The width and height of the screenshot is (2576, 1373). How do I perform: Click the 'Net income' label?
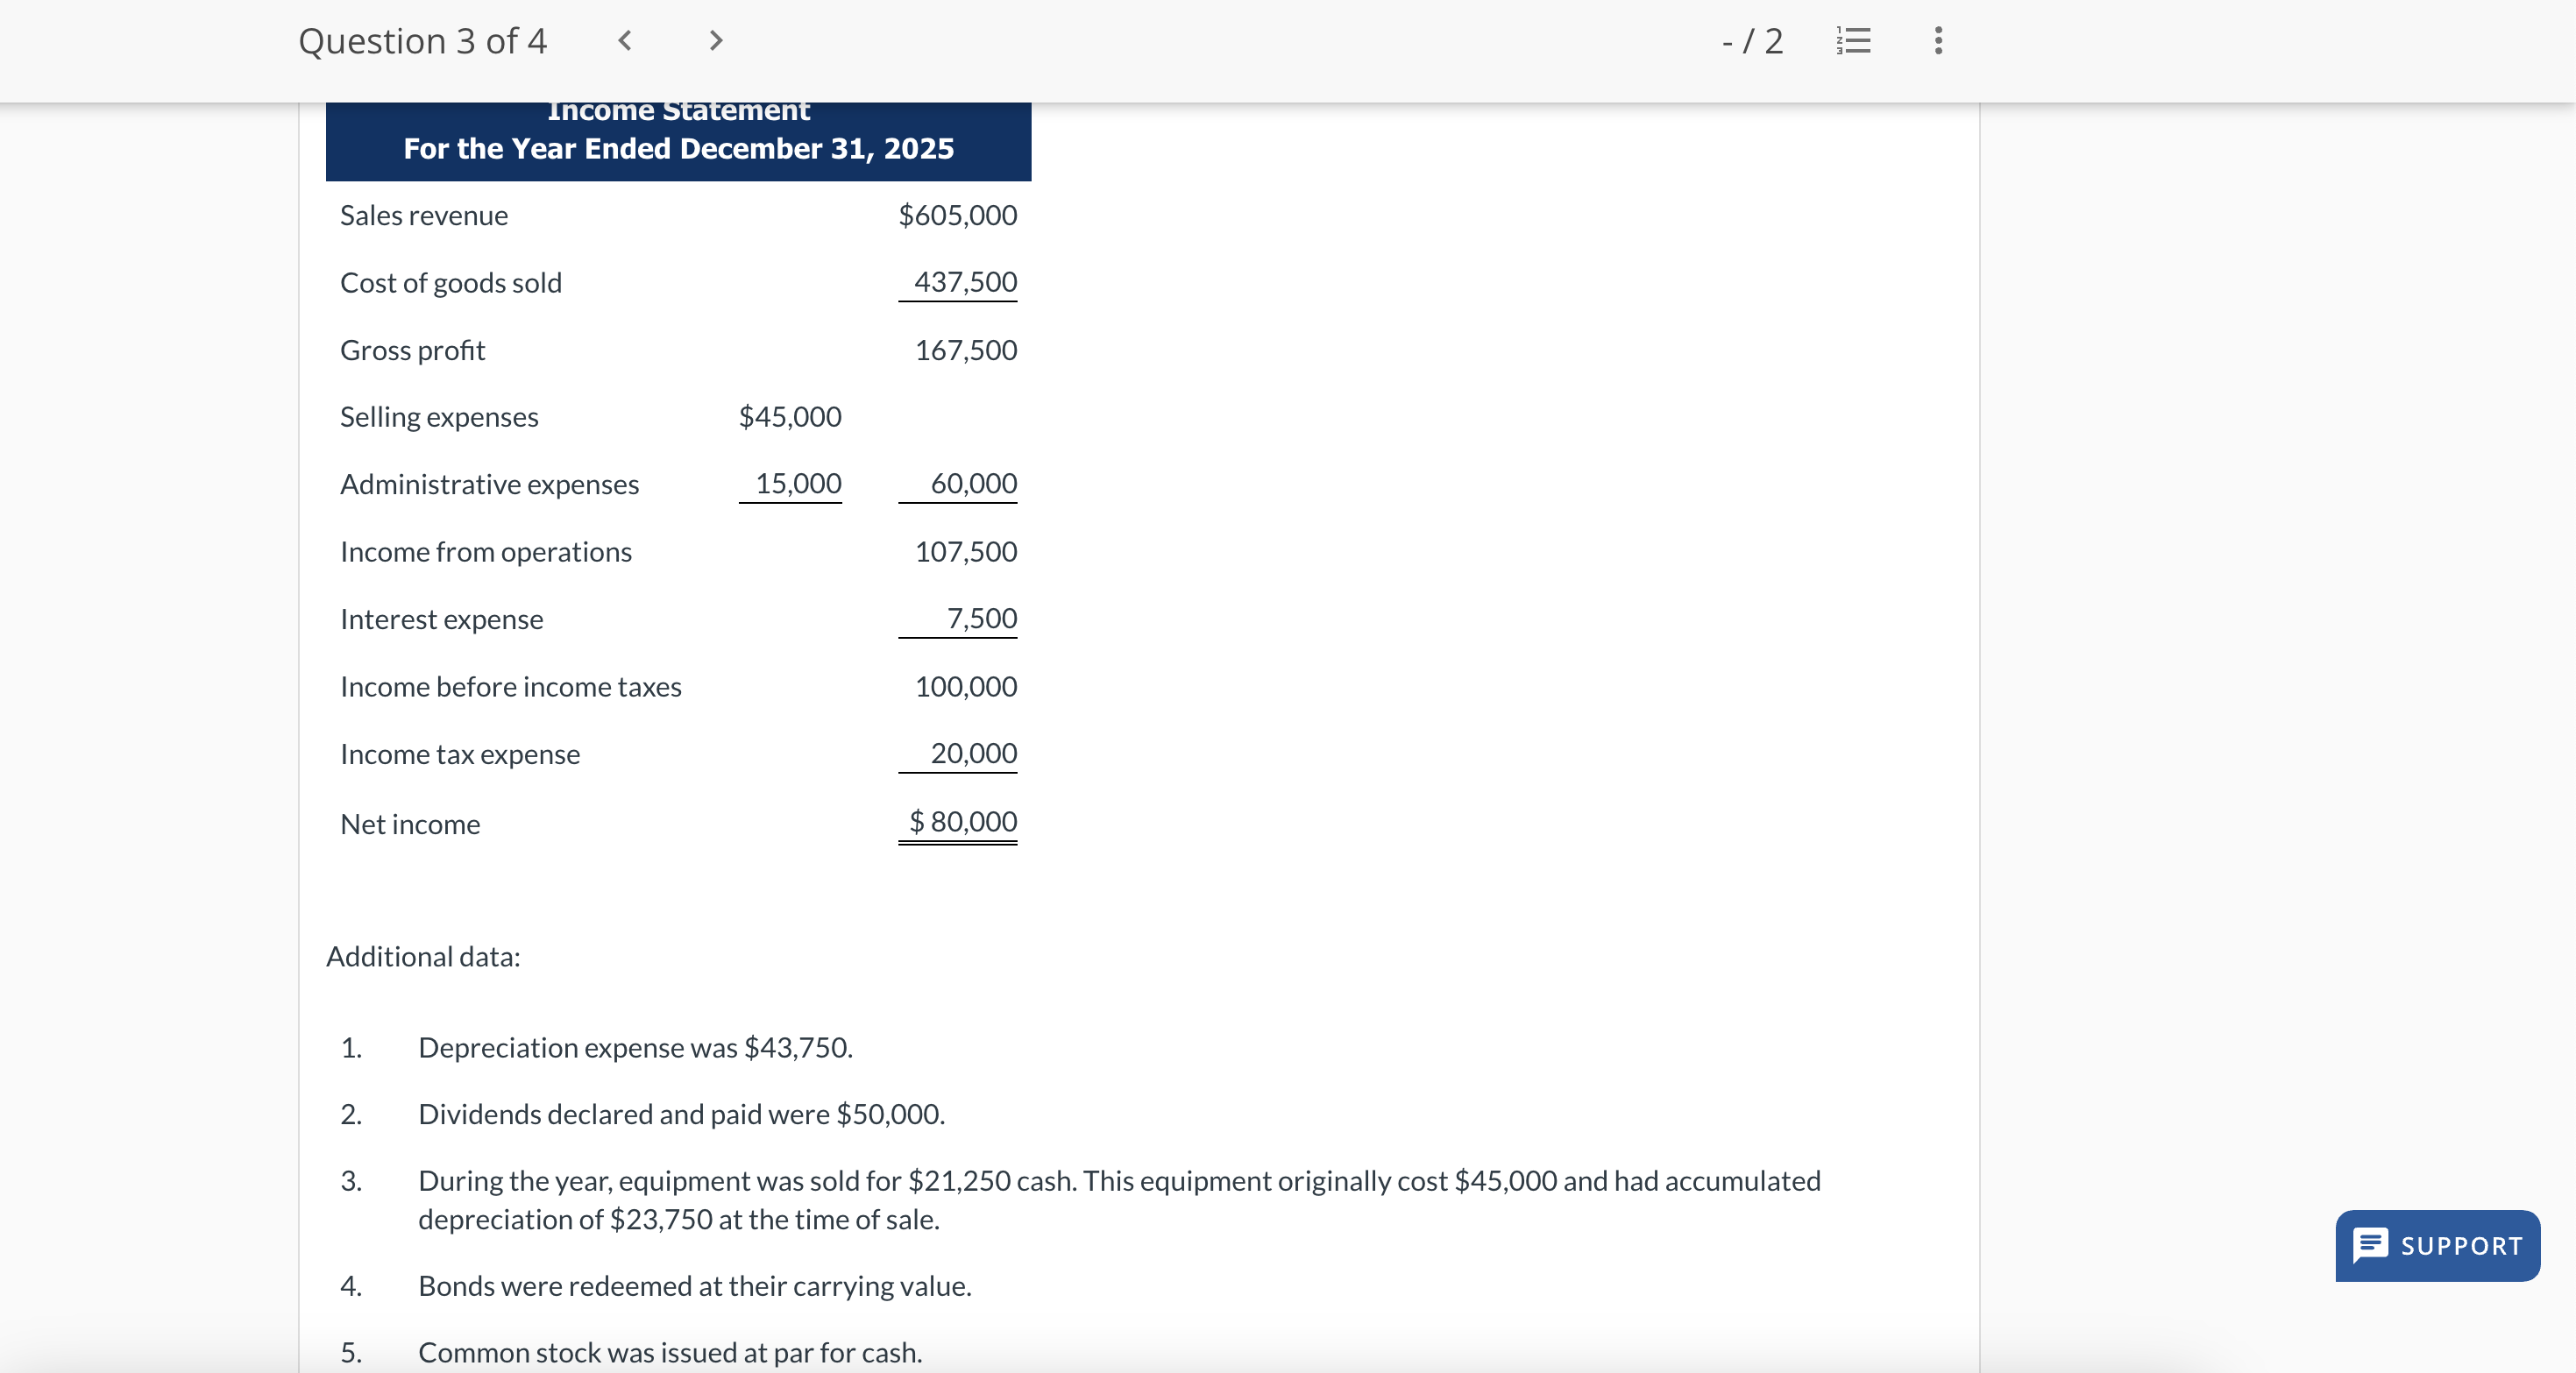click(x=410, y=824)
